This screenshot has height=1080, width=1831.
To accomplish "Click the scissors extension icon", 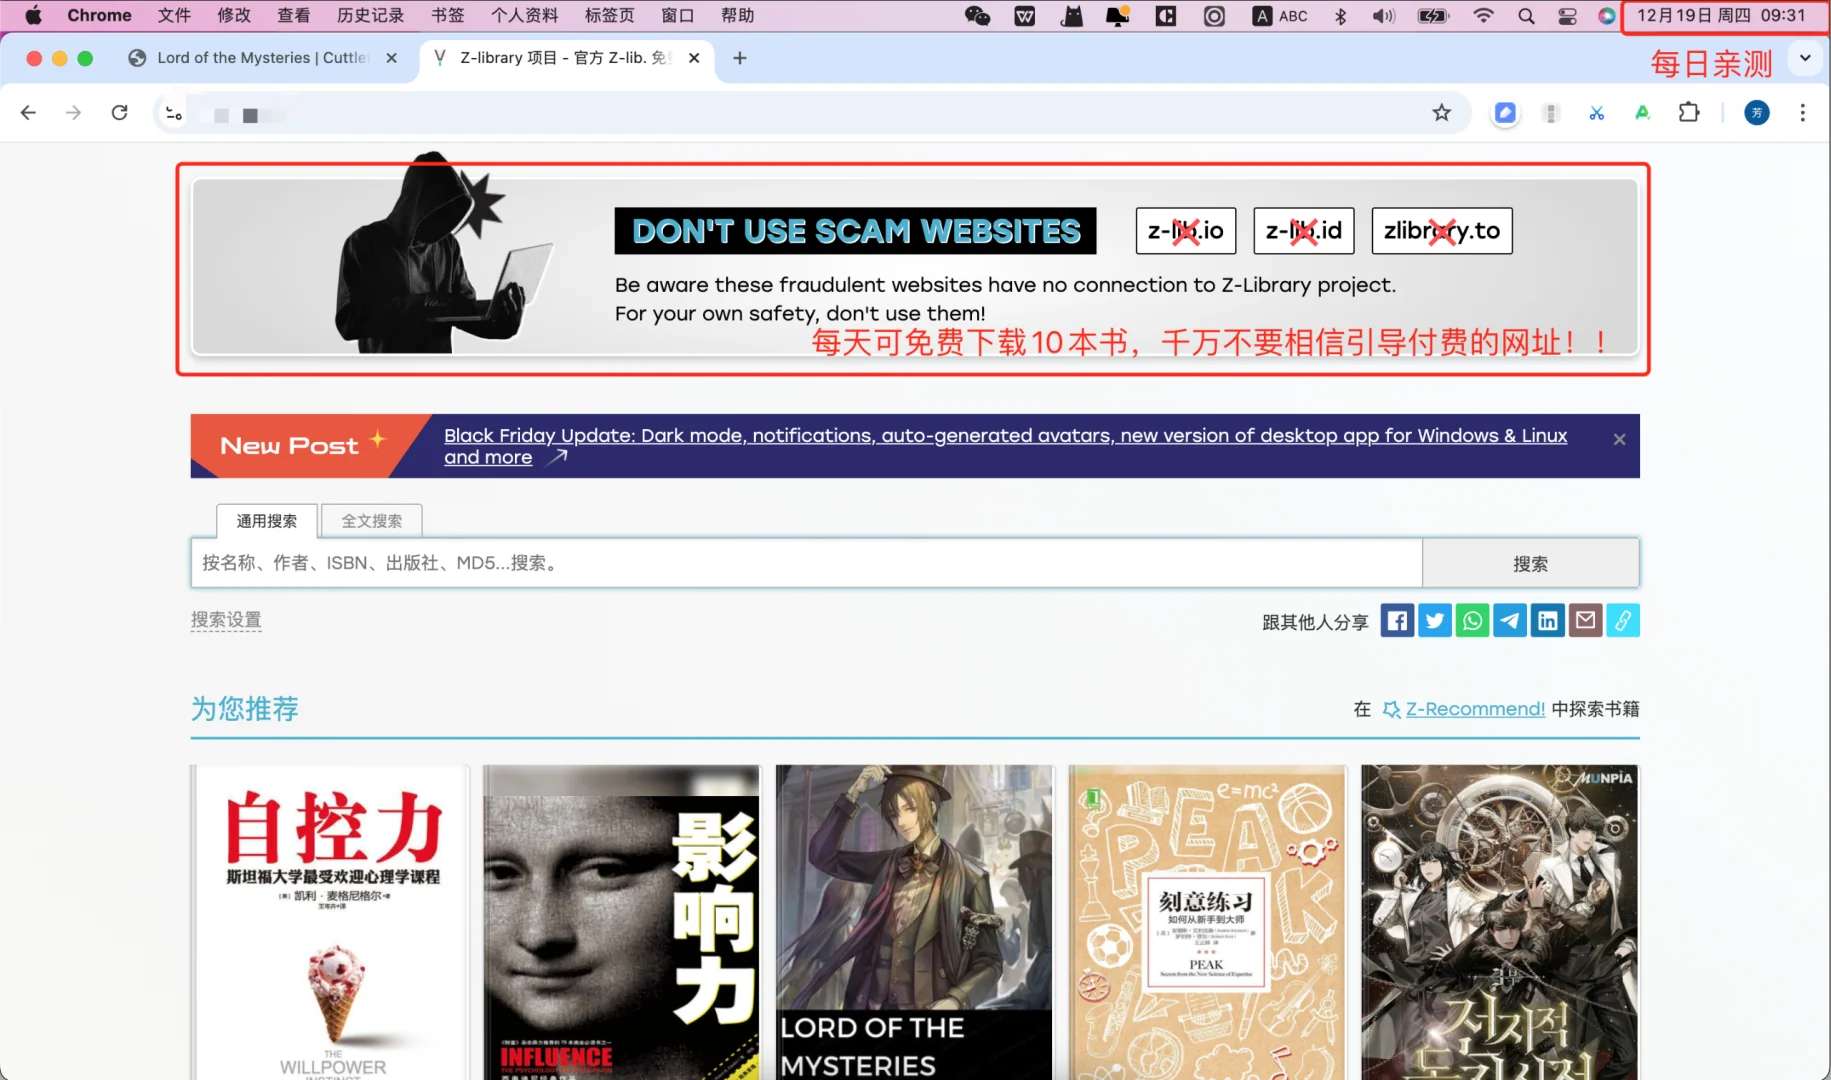I will [x=1597, y=113].
